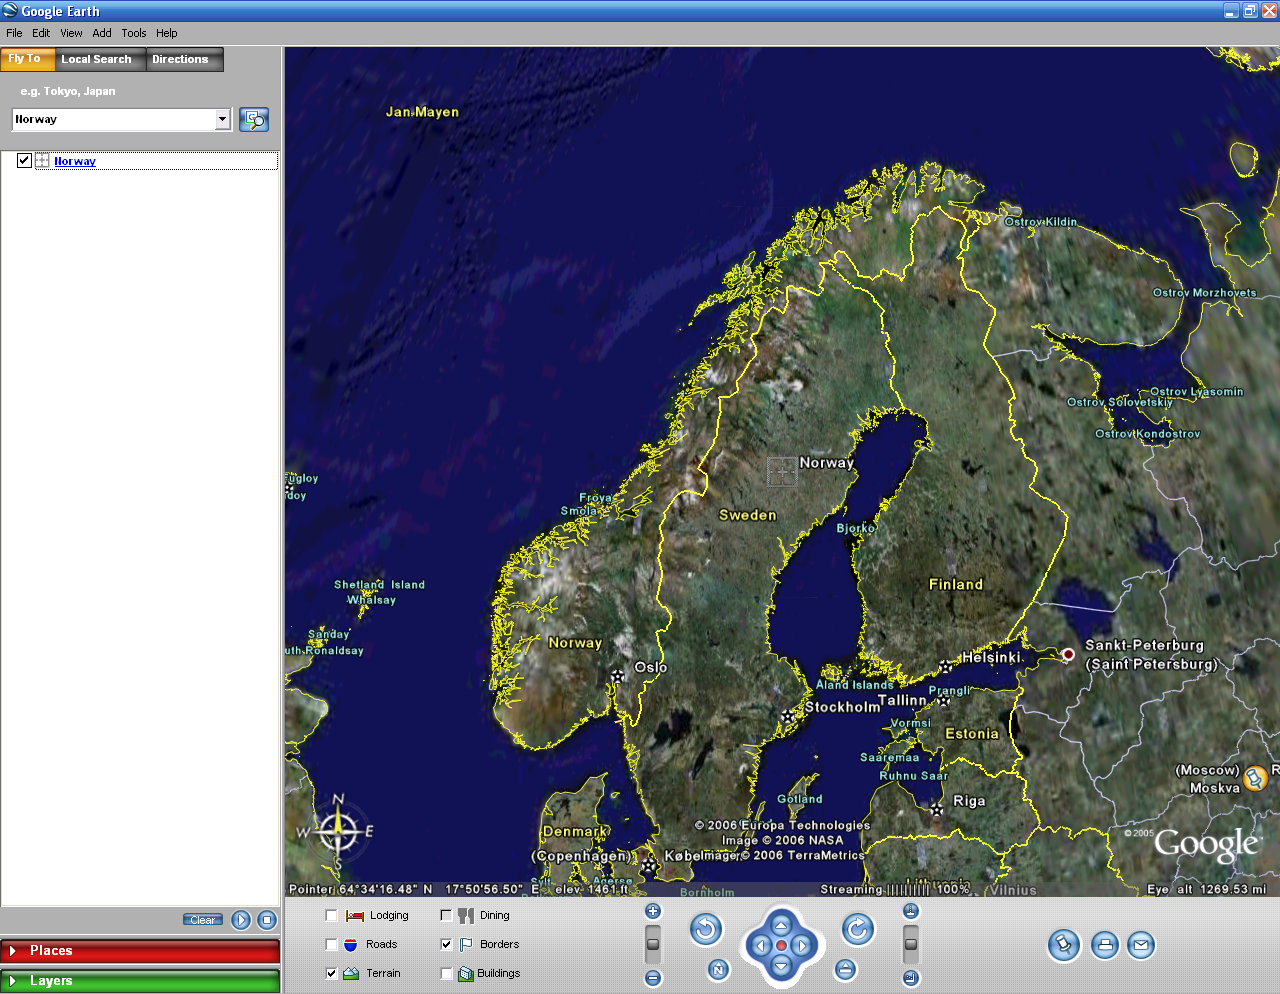Zoom in with the plus button
1280x994 pixels.
coord(653,911)
